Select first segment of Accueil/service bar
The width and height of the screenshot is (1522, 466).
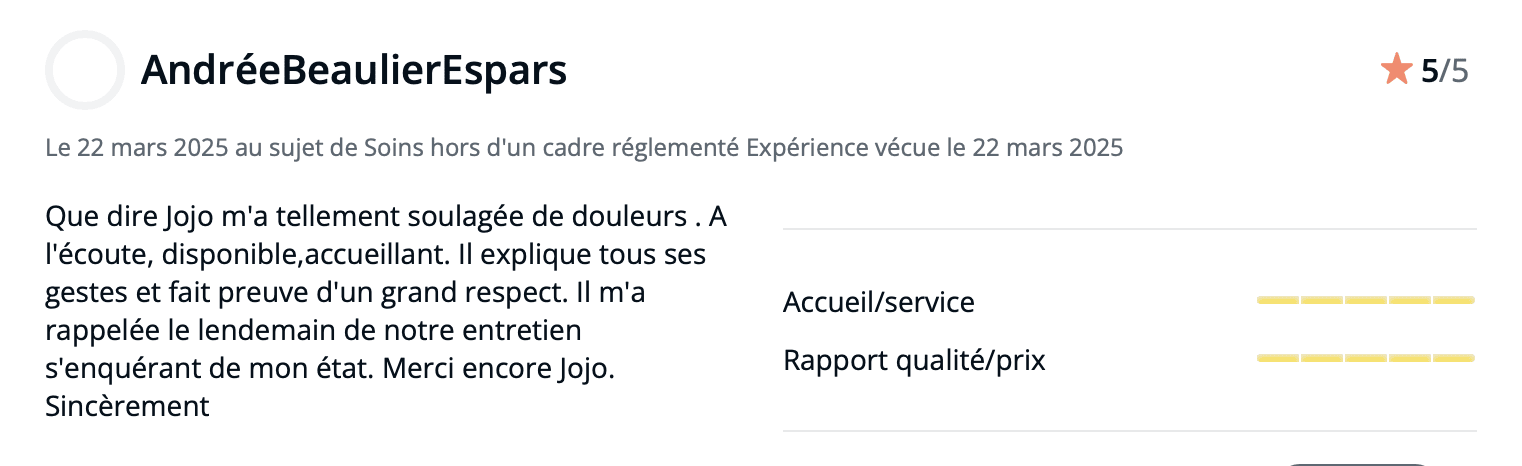[x=1278, y=300]
